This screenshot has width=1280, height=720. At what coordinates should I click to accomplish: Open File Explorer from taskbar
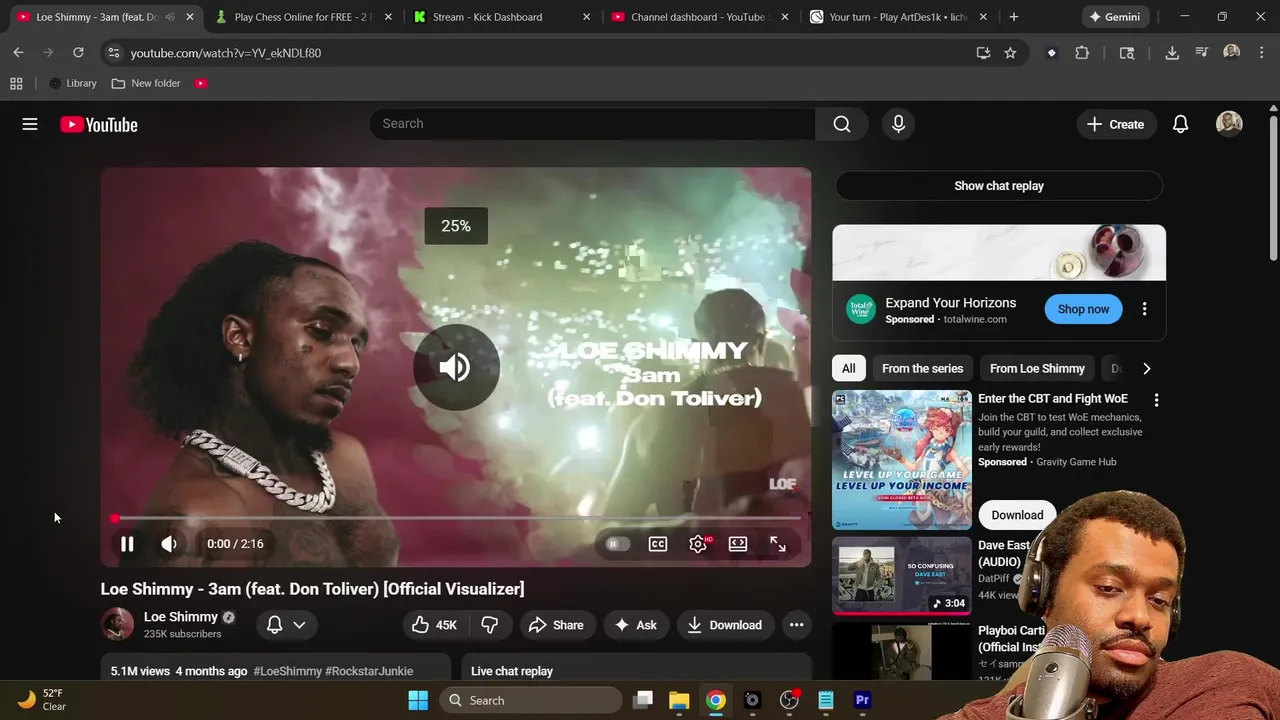pos(679,700)
